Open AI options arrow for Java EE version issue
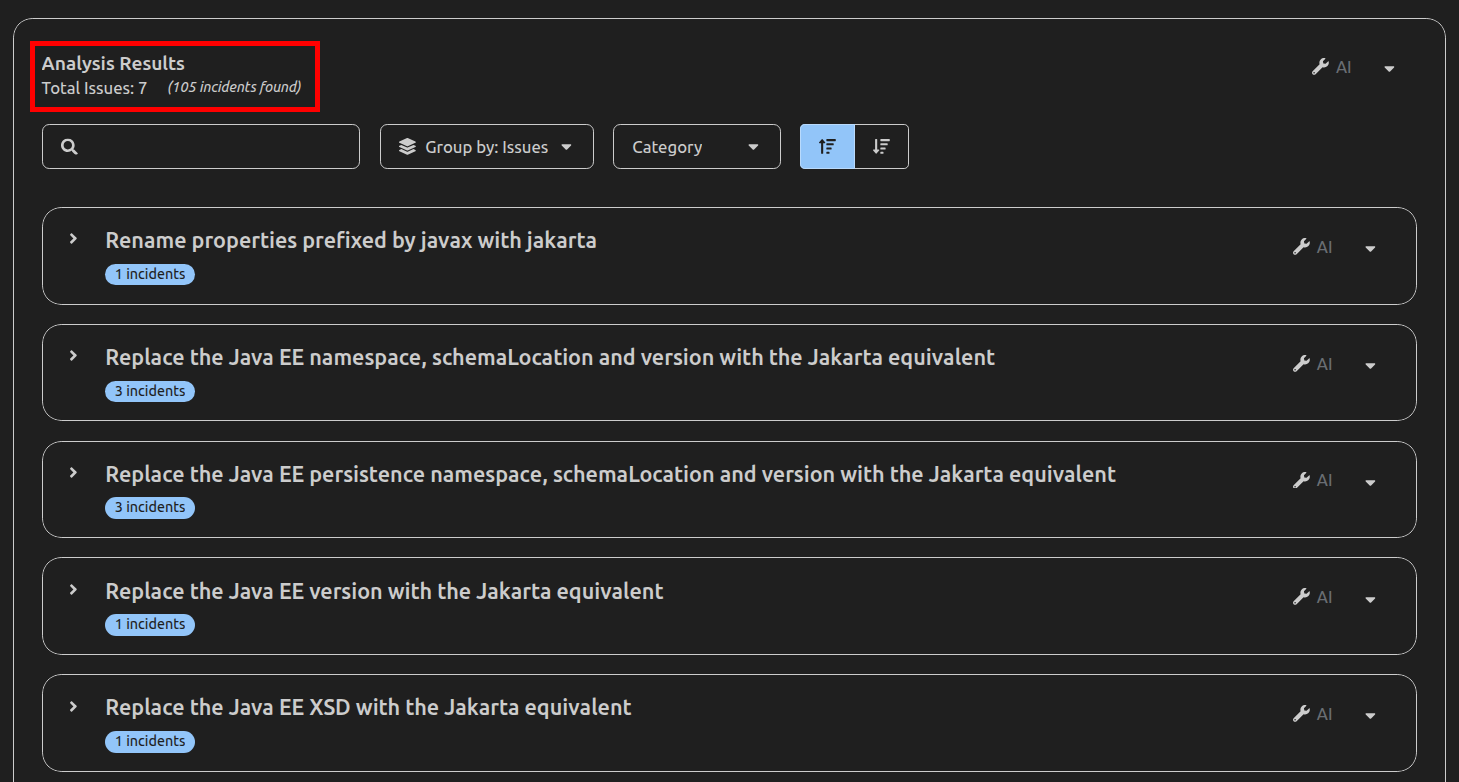Screen dimensions: 1459x782 (x=1370, y=599)
